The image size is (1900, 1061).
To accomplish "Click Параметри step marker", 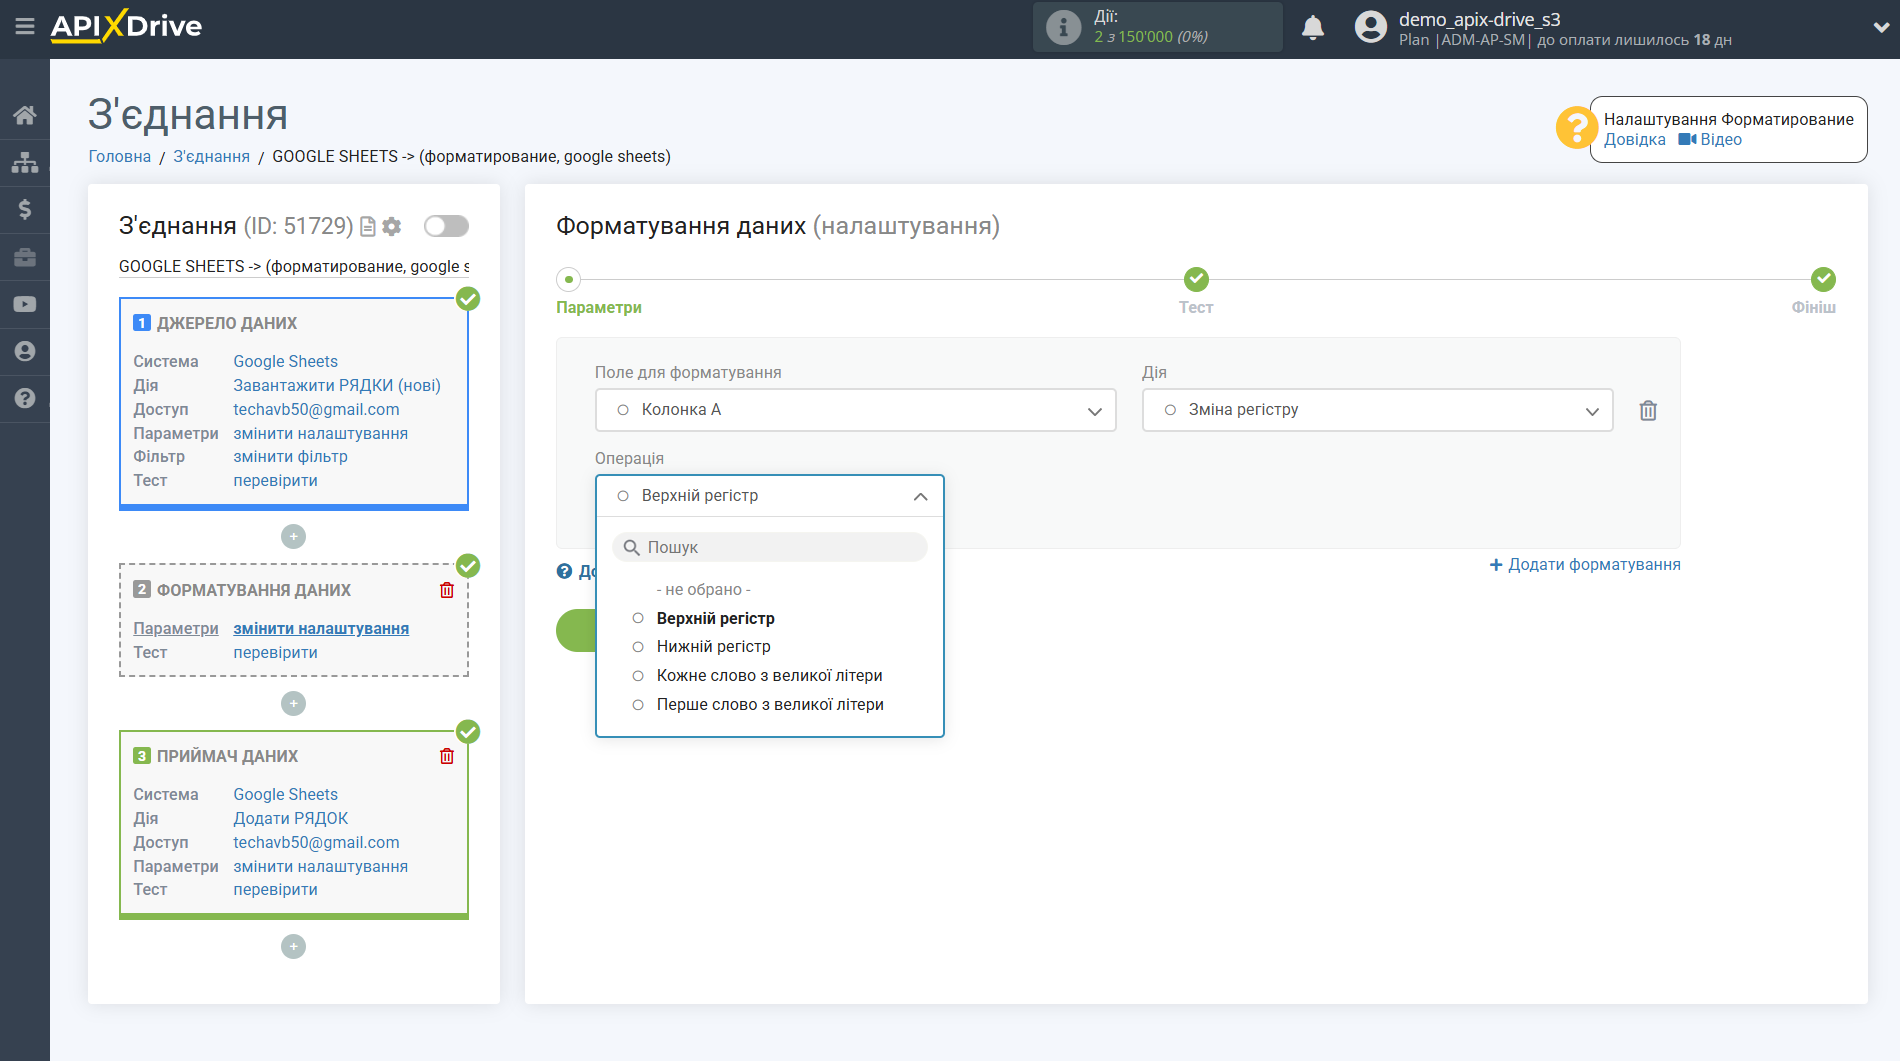I will click(568, 280).
